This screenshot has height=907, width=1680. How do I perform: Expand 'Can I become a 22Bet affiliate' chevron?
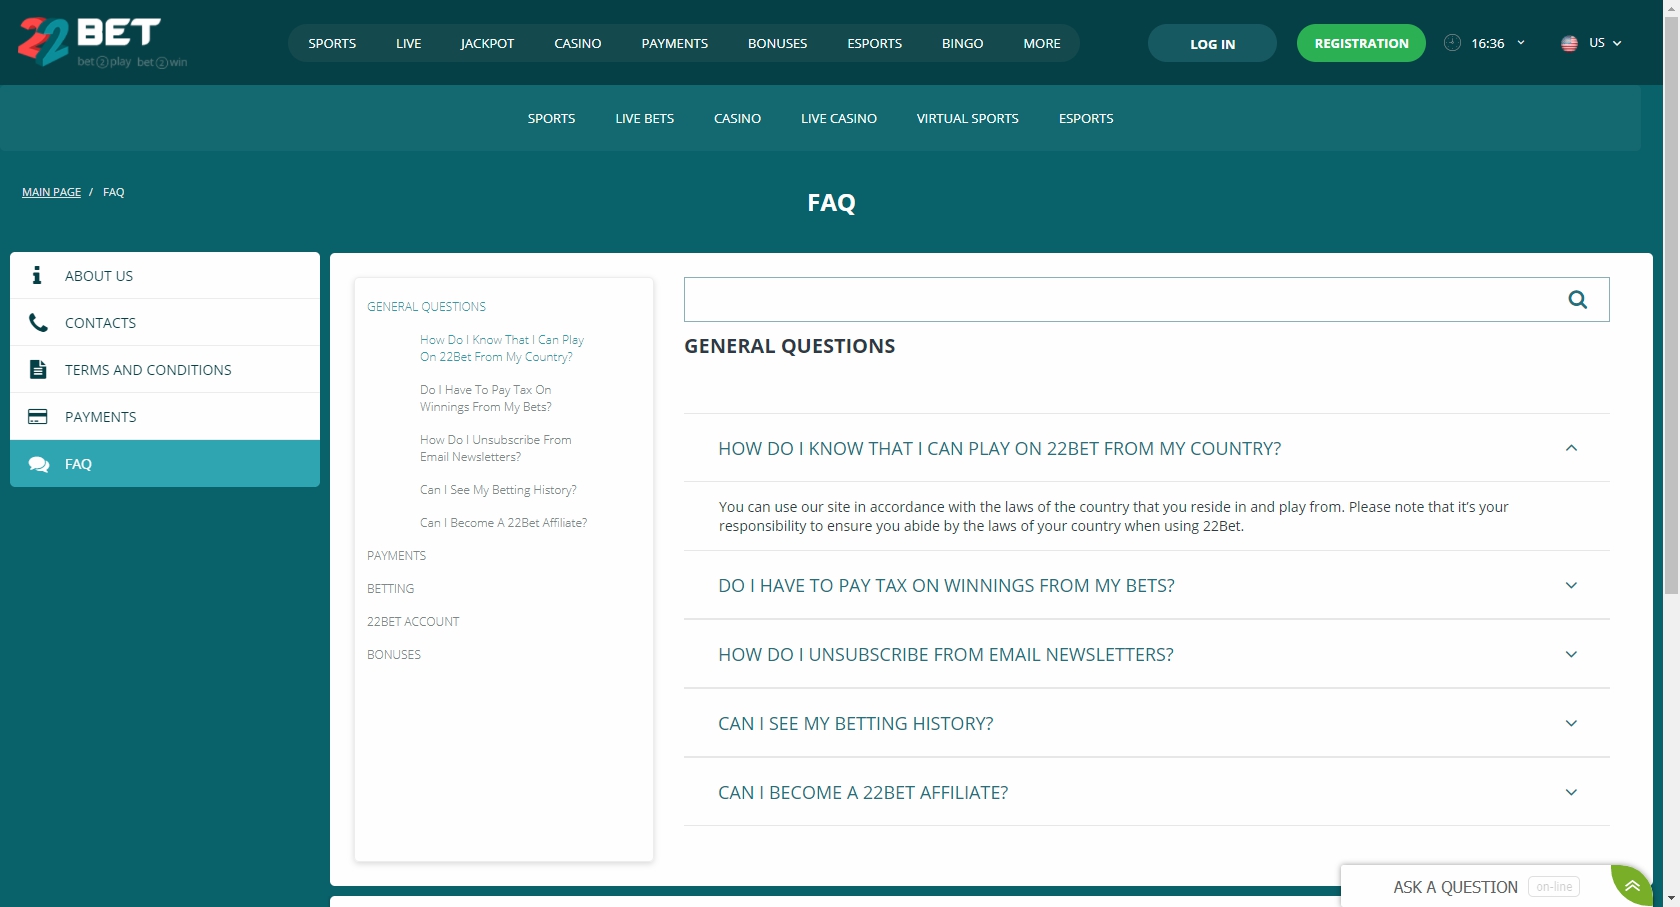click(1571, 792)
